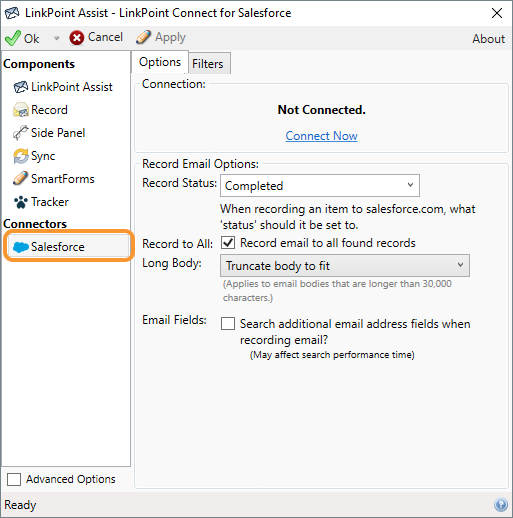Open the Sync component settings
The width and height of the screenshot is (513, 518).
click(34, 156)
